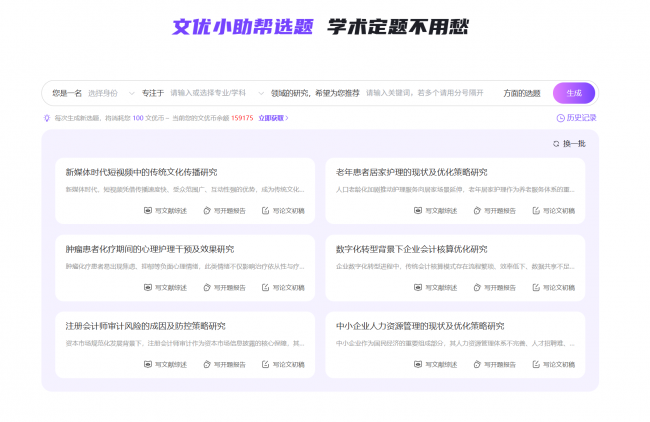The width and height of the screenshot is (650, 422).
Task: Click 写文献综述 icon on 中小企业 card
Action: (x=418, y=364)
